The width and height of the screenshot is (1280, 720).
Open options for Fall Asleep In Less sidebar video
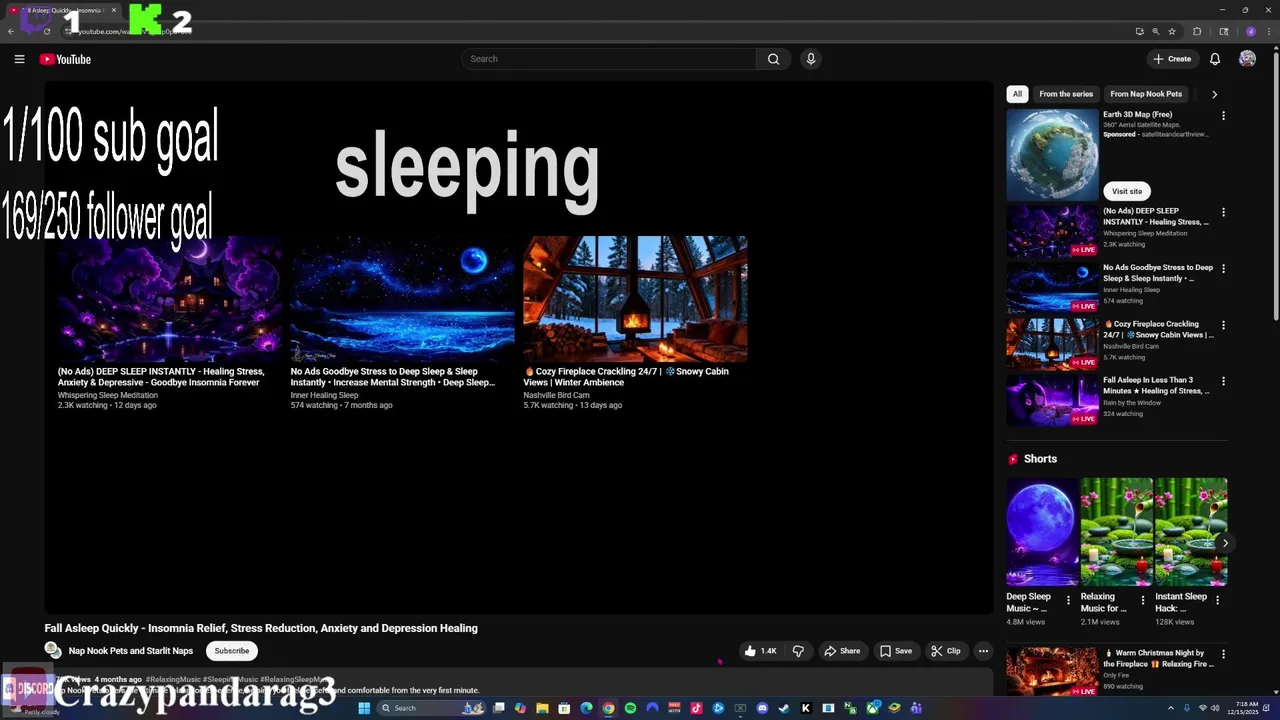[1223, 381]
